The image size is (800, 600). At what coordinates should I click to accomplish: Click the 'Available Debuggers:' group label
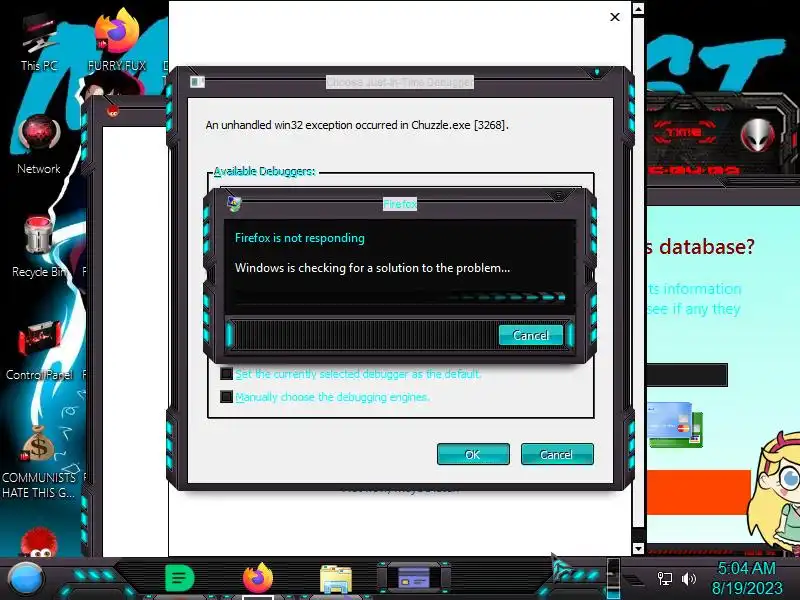pos(264,171)
